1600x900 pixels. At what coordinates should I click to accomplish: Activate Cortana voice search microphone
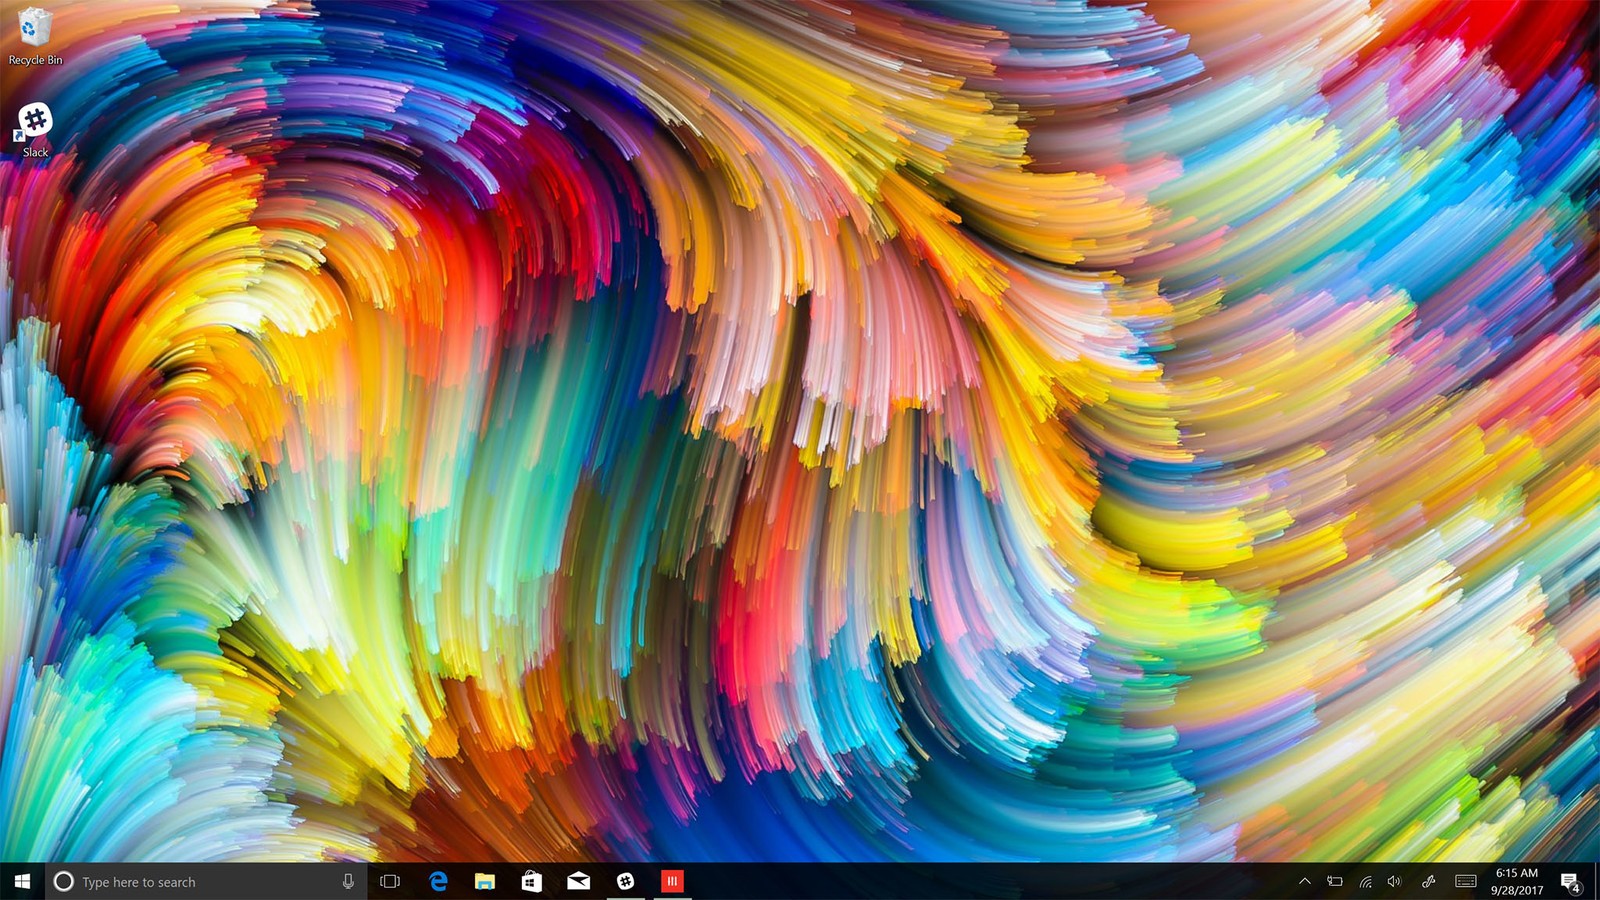click(x=347, y=881)
